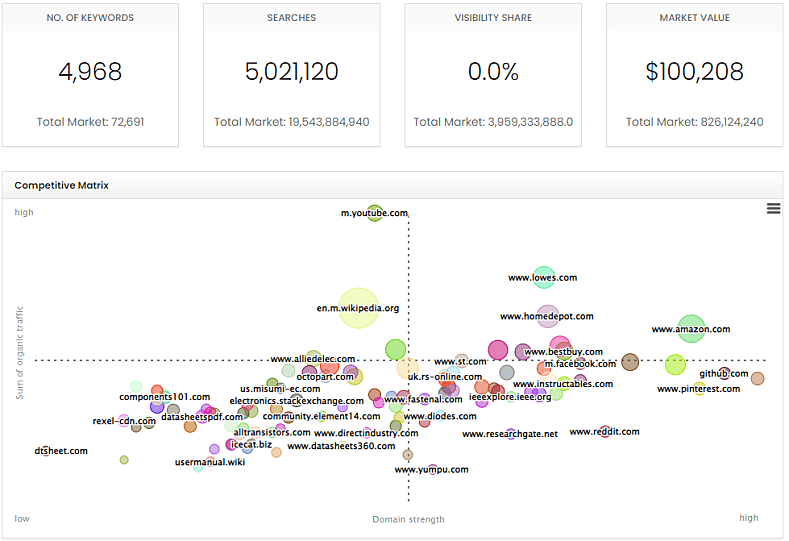This screenshot has width=789, height=541.
Task: Select the m.youtube.com bubble
Action: 374,213
